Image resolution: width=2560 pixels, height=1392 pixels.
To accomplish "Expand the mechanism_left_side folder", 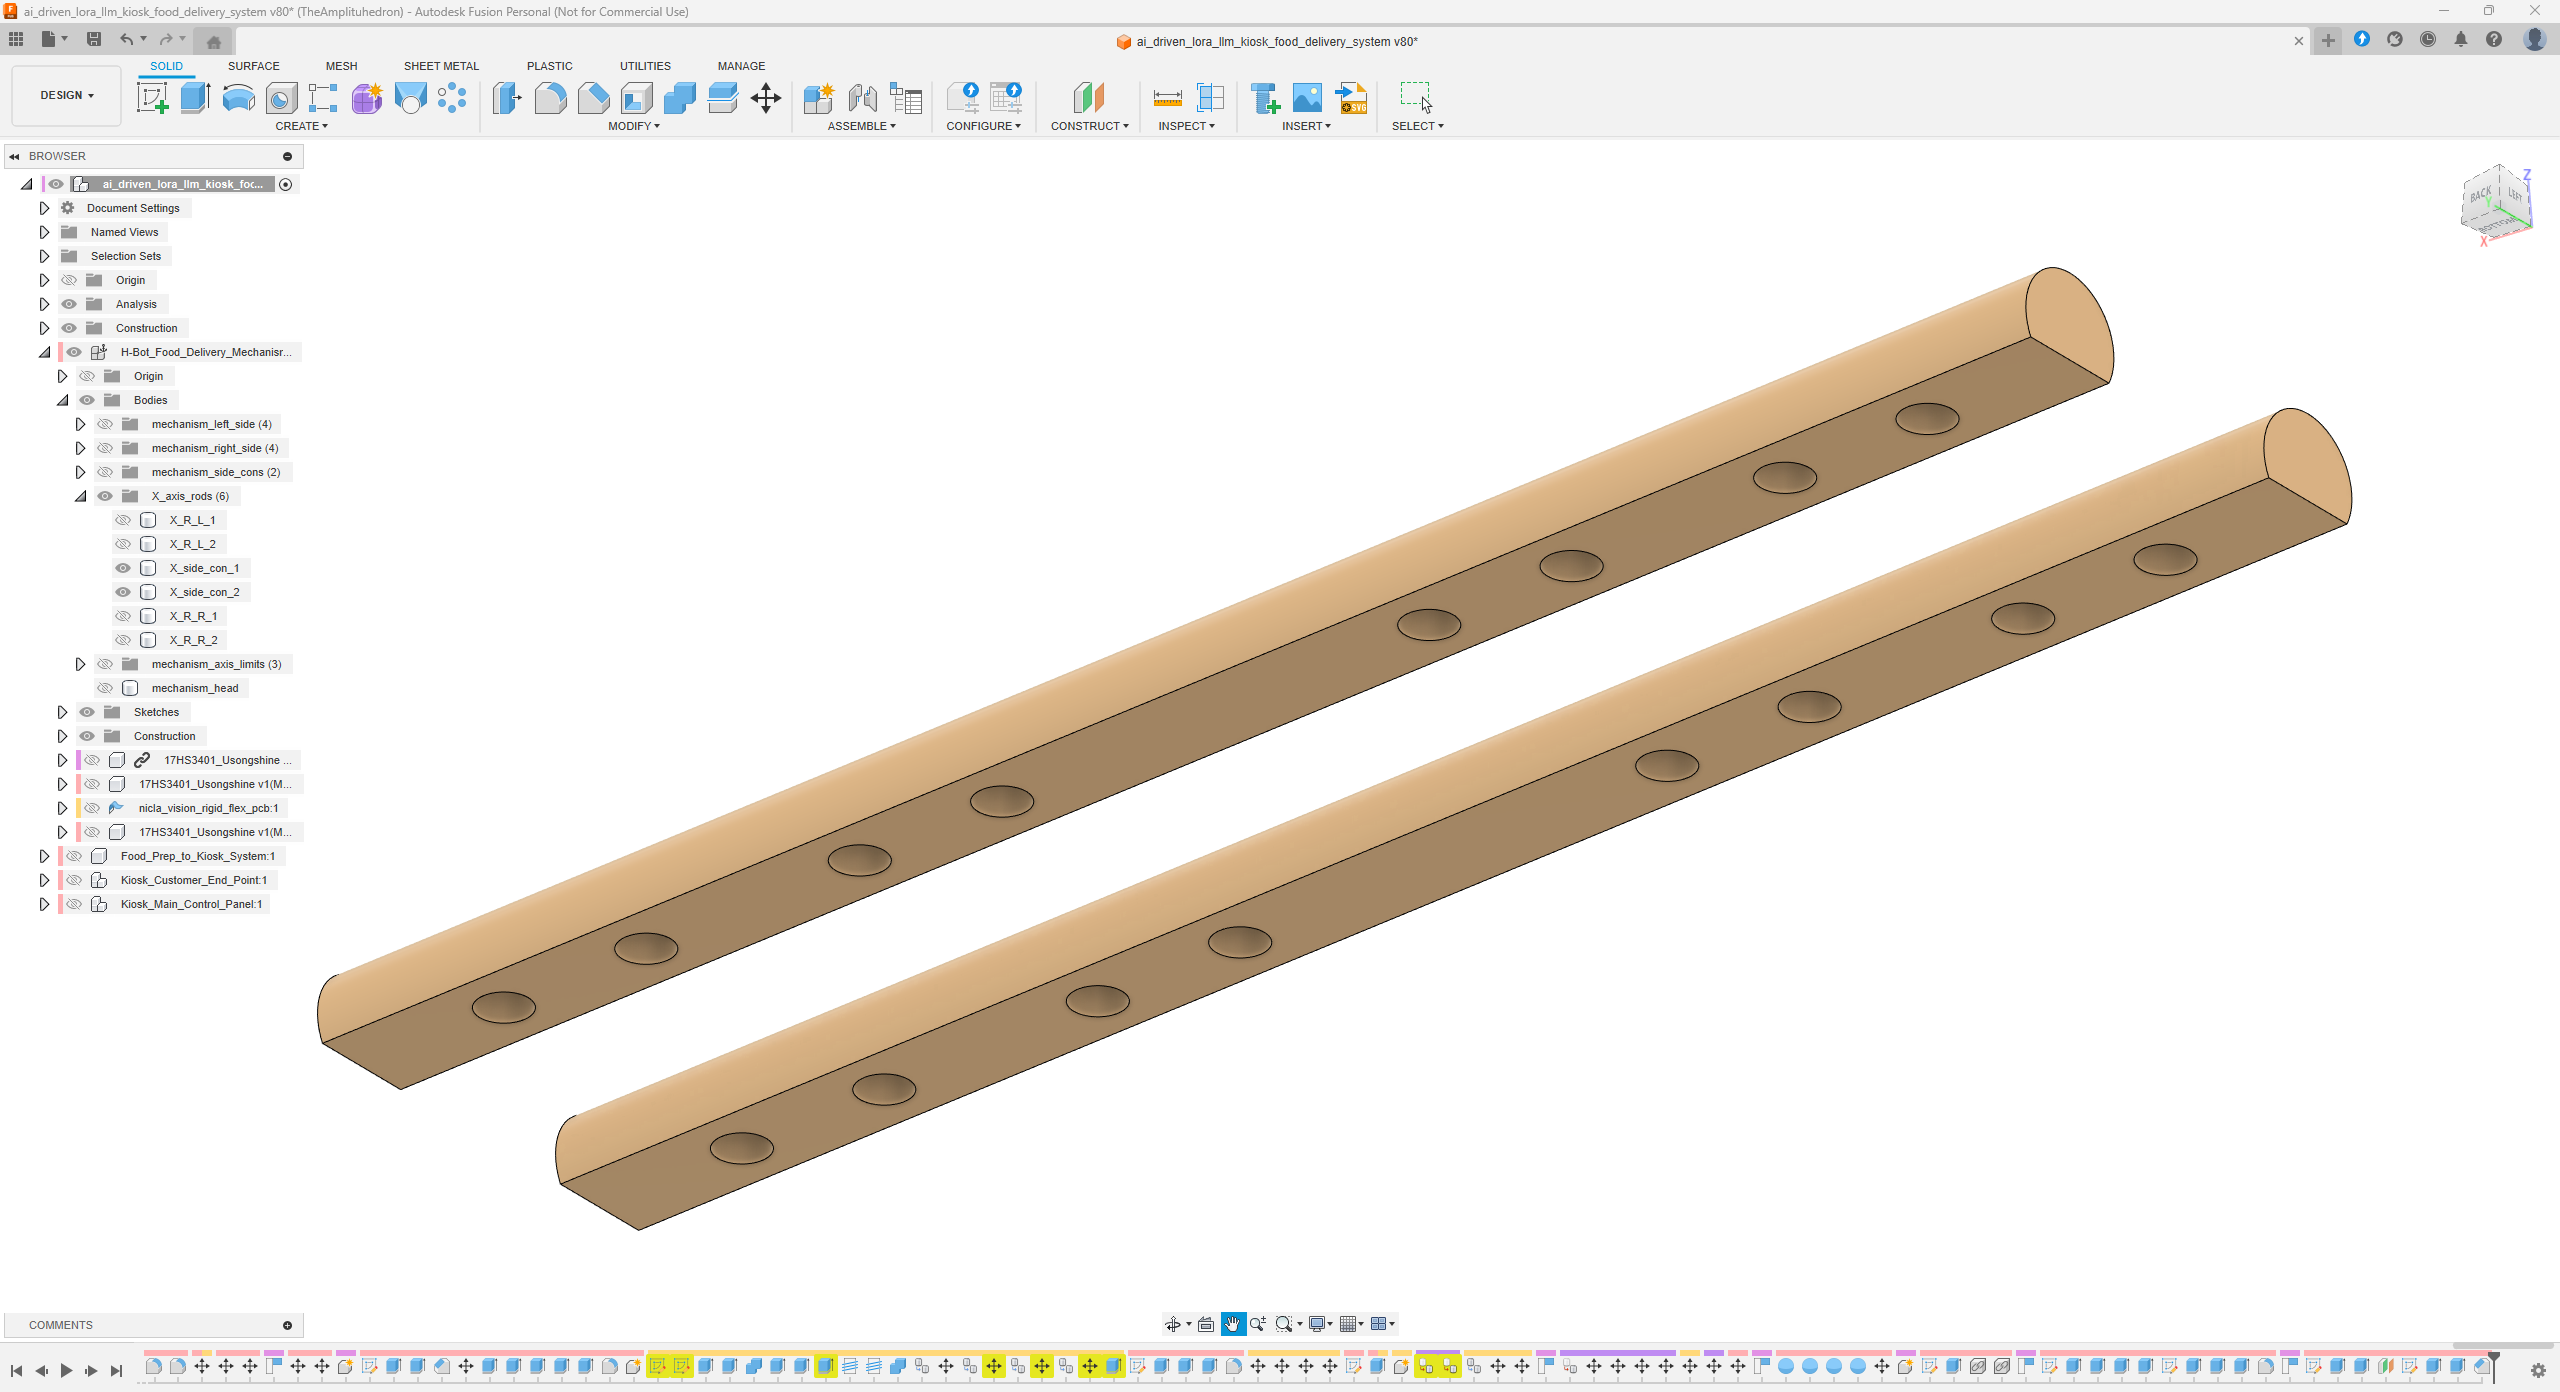I will point(80,424).
